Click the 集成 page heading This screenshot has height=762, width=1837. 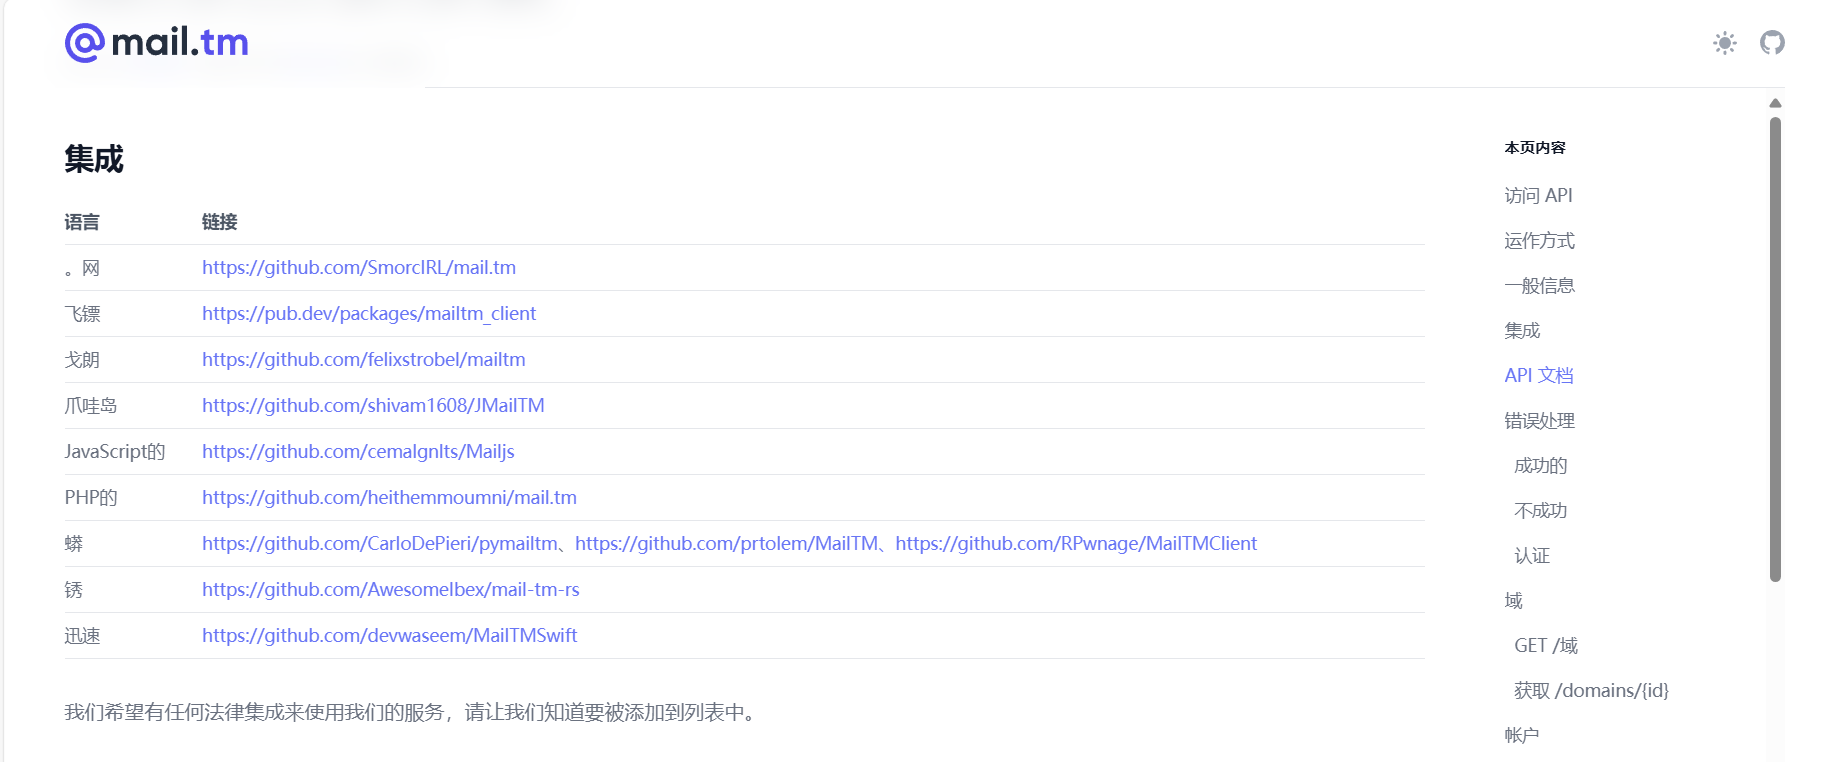point(94,159)
